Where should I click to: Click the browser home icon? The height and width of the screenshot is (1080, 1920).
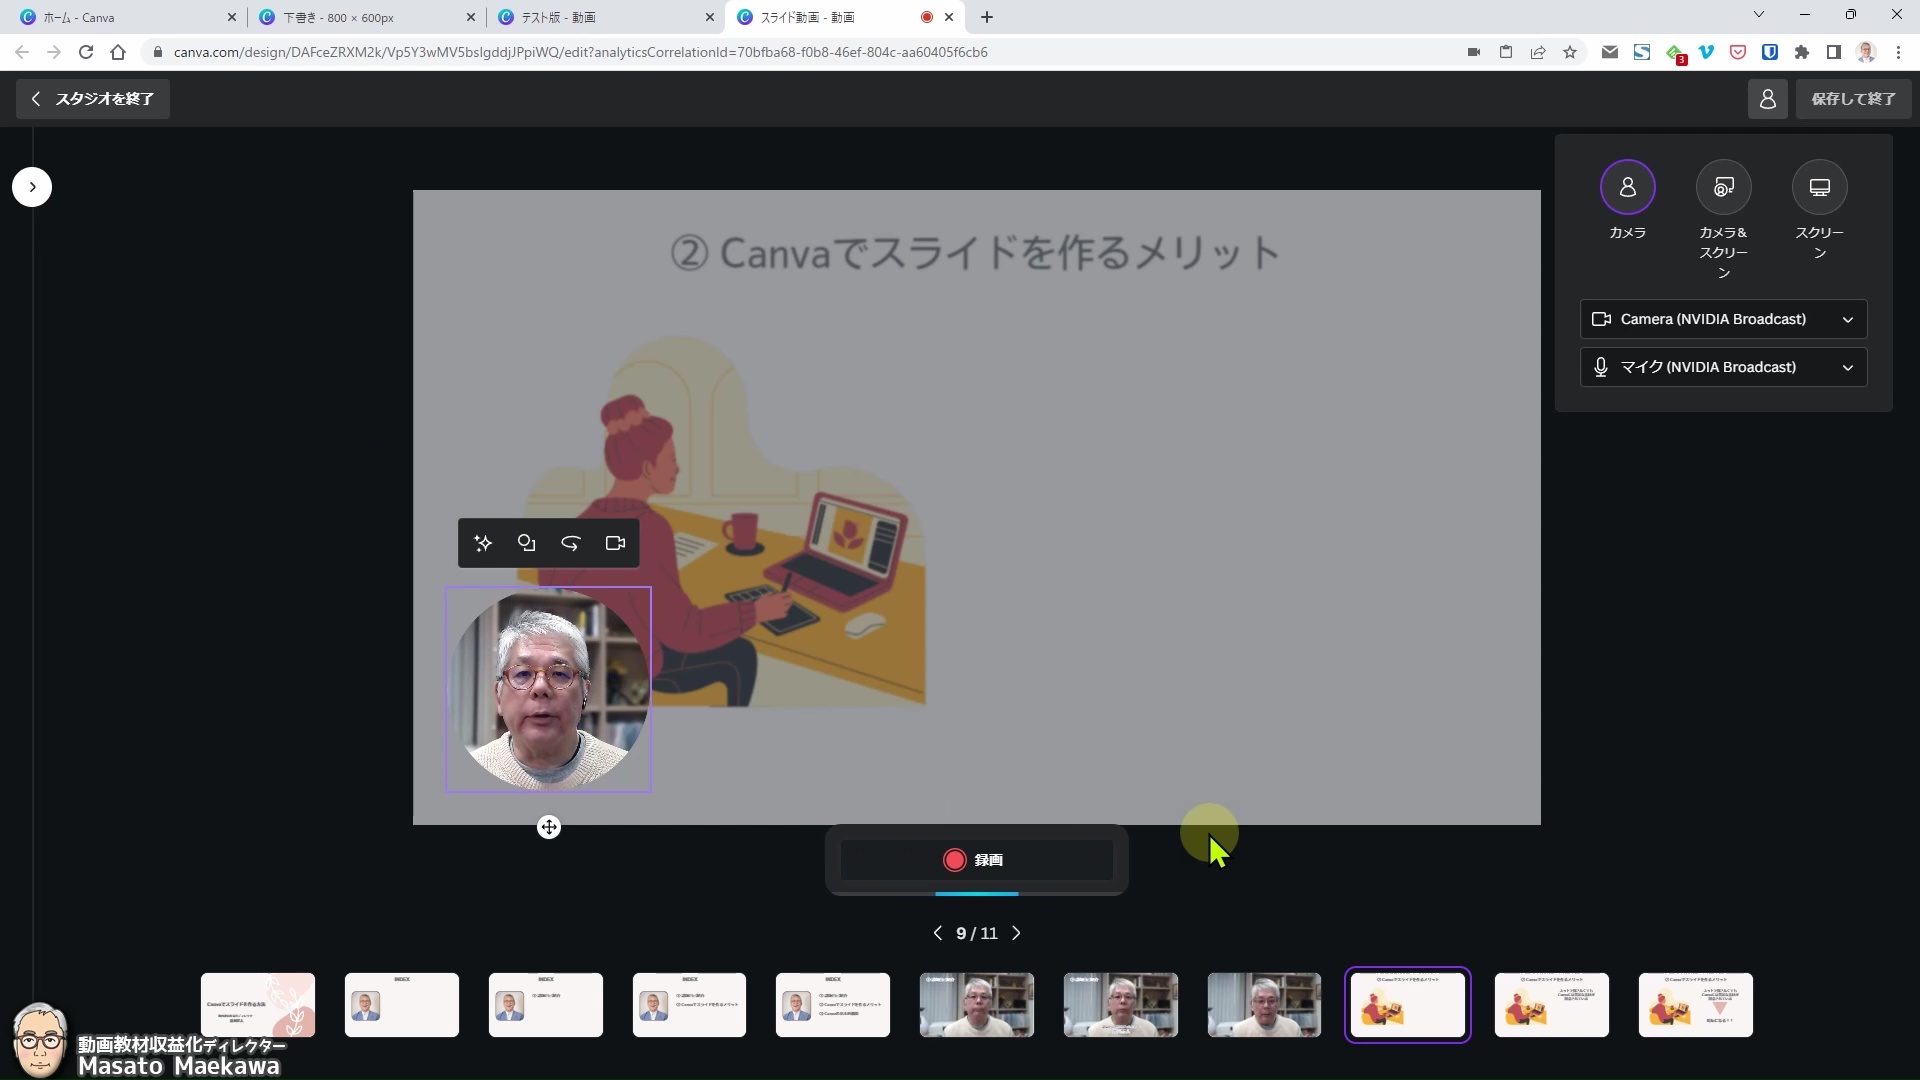pos(118,52)
